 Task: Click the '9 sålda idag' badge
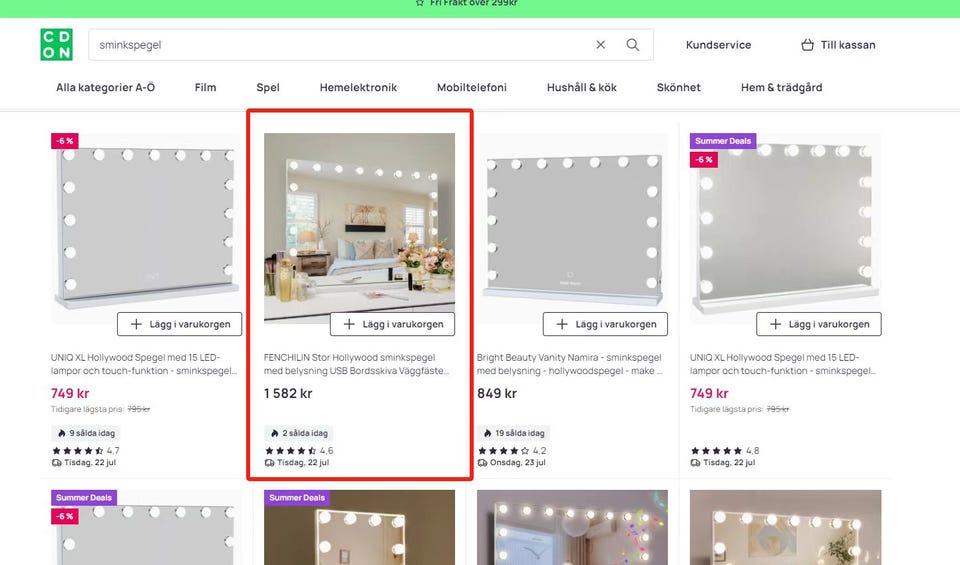[x=86, y=433]
